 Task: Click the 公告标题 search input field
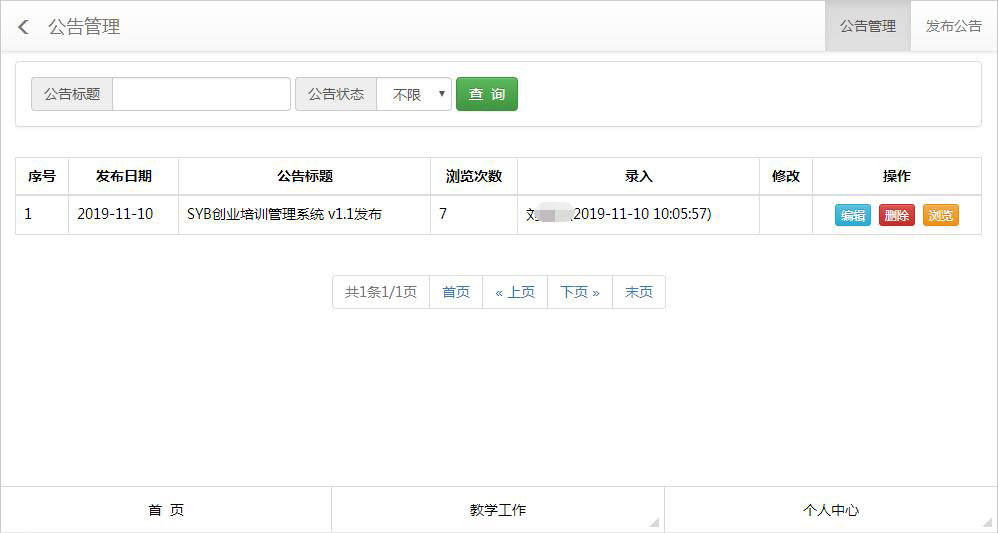click(201, 94)
